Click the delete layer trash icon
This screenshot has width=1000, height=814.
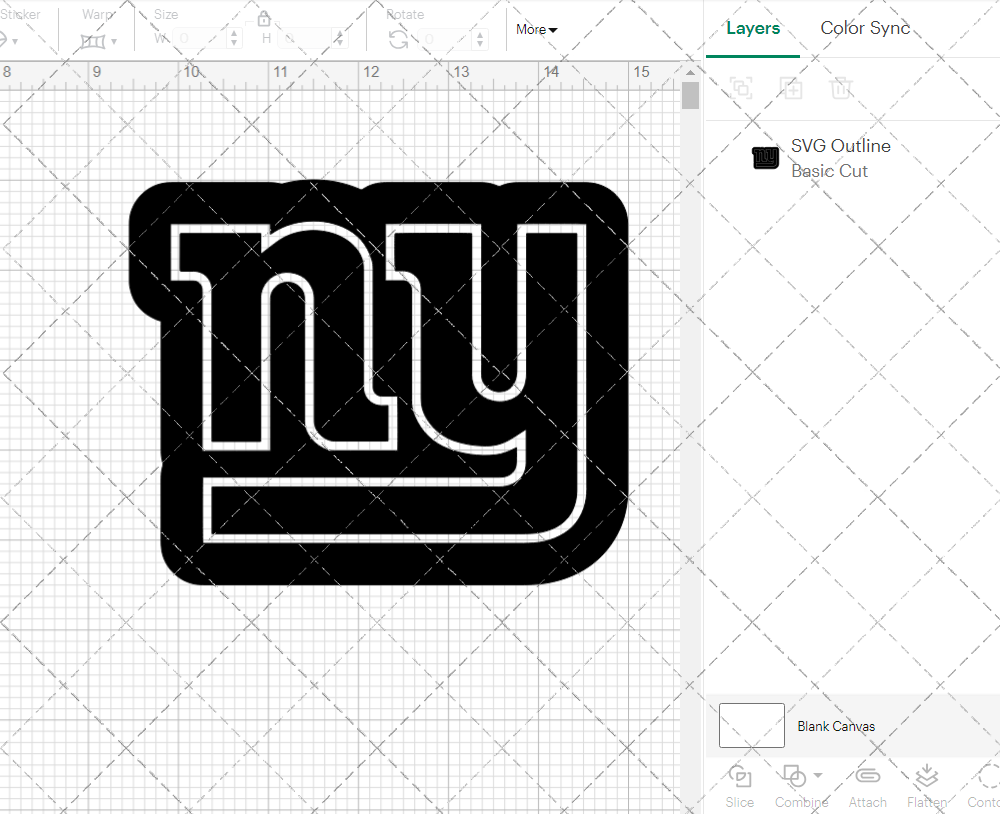841,88
